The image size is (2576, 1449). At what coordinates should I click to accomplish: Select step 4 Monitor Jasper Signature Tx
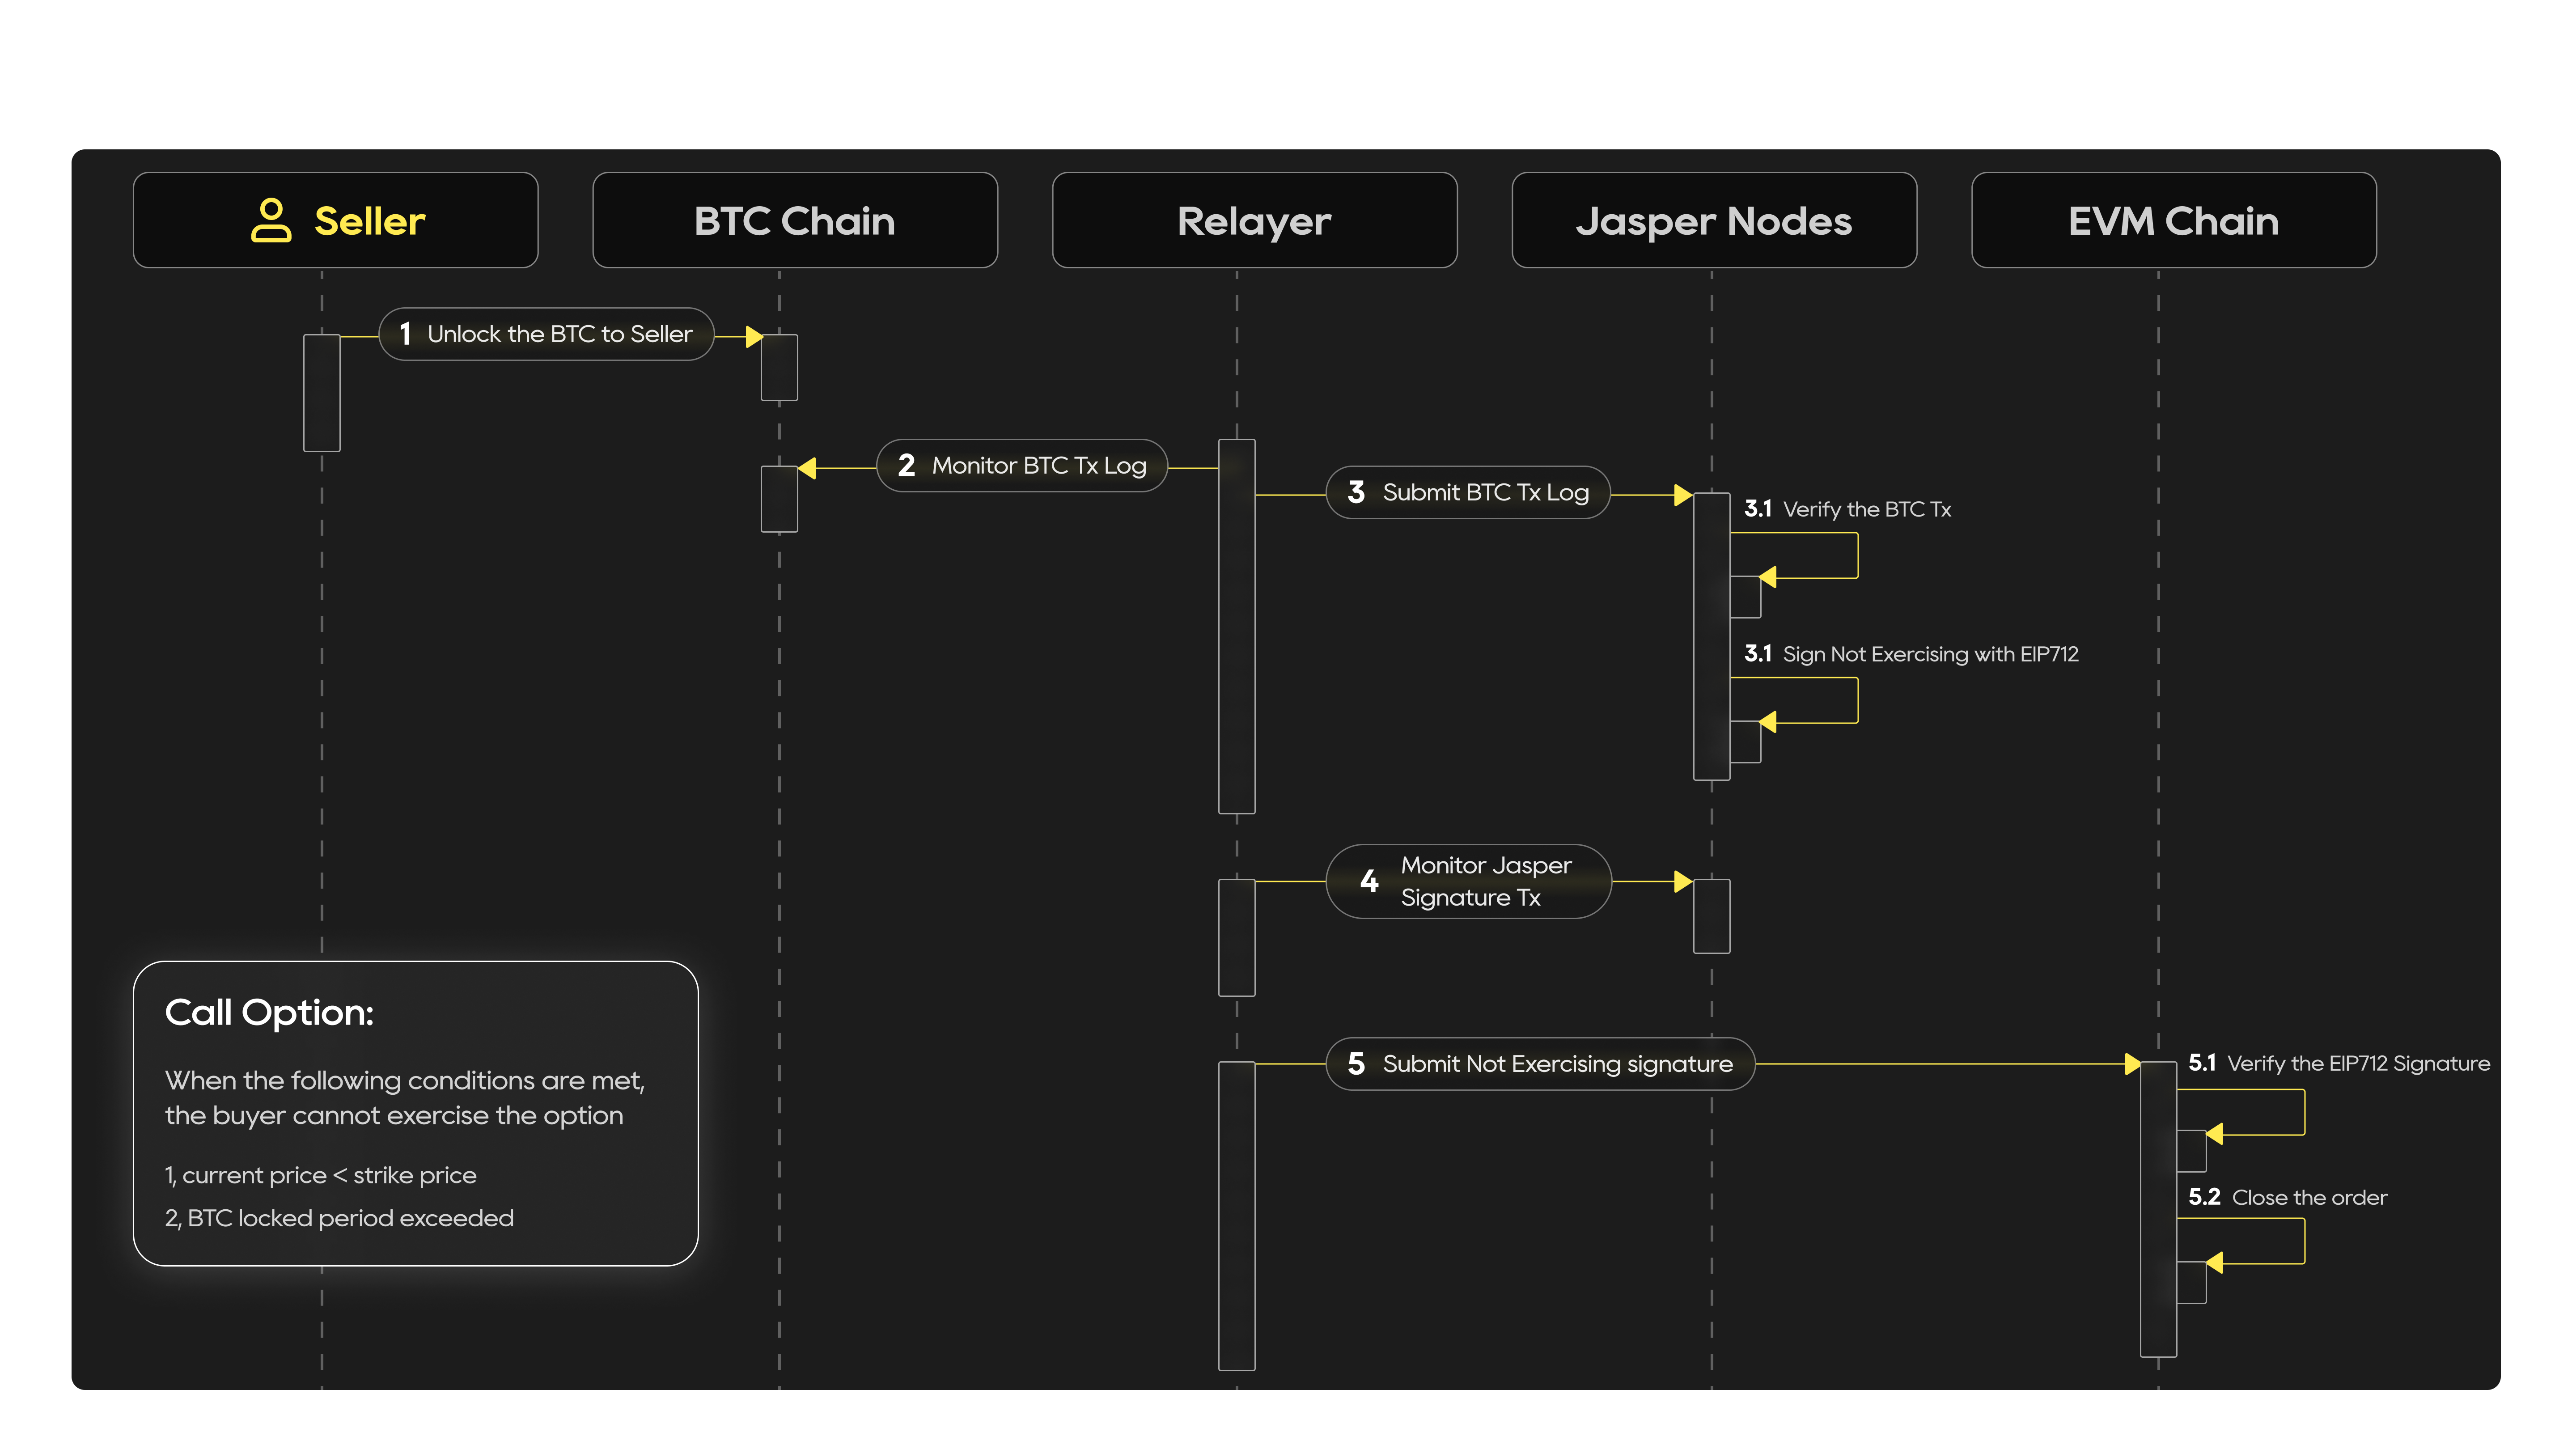click(x=1468, y=881)
